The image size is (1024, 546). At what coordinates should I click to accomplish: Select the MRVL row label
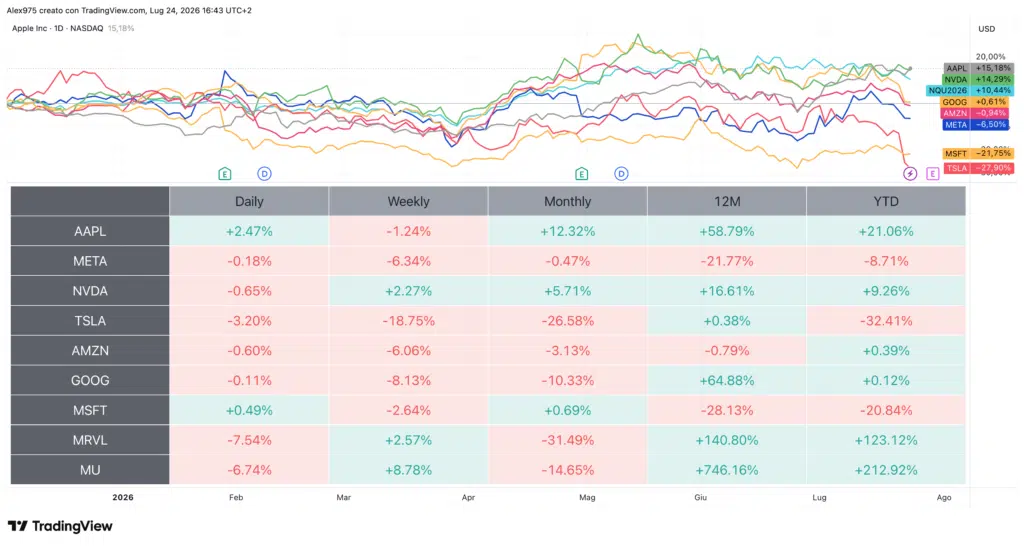pos(90,440)
